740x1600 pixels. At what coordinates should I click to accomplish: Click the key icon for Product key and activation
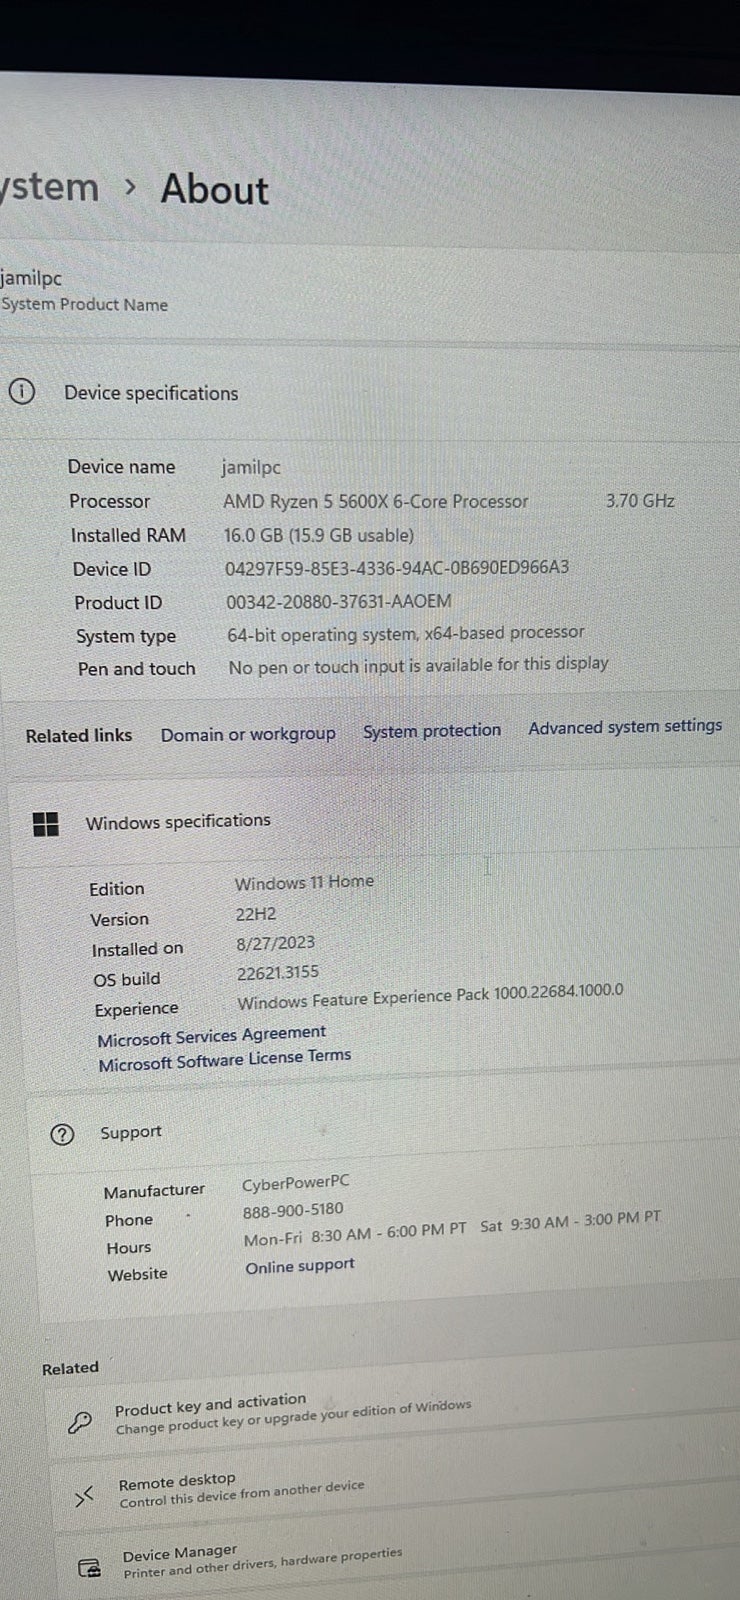pos(80,1421)
